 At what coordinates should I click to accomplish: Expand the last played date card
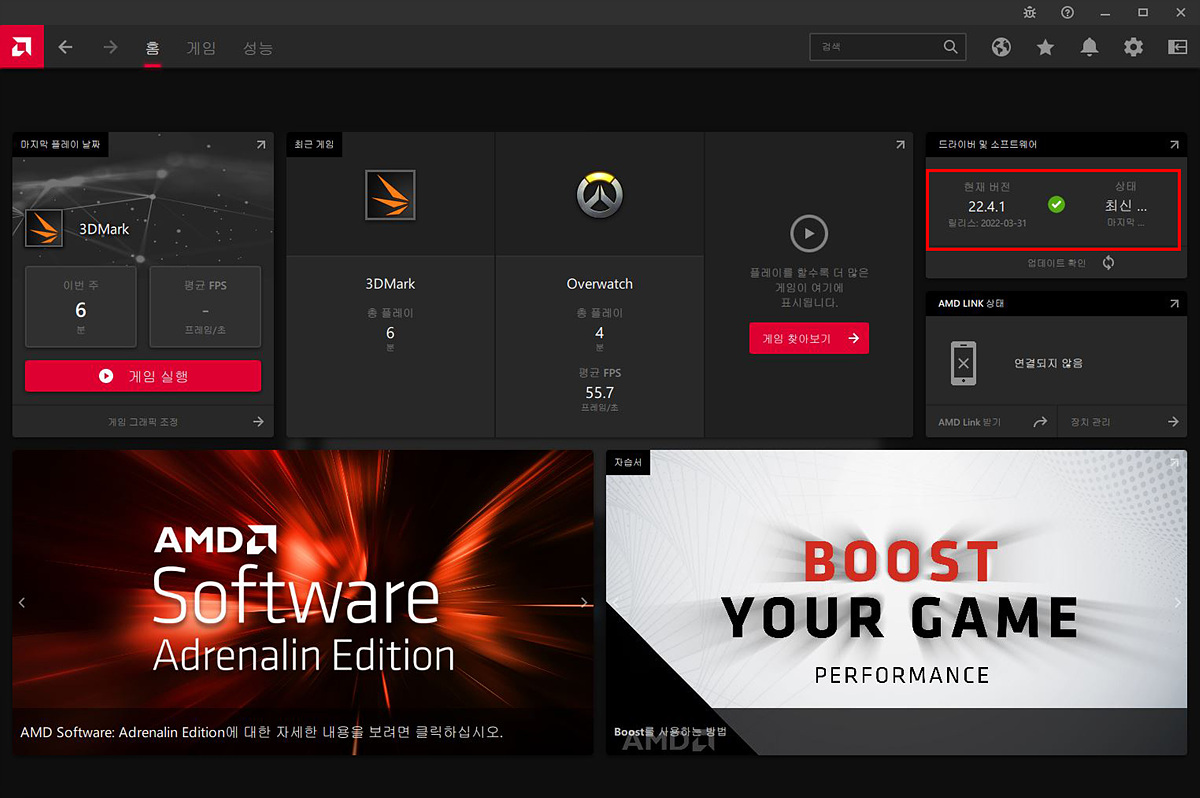pos(261,145)
